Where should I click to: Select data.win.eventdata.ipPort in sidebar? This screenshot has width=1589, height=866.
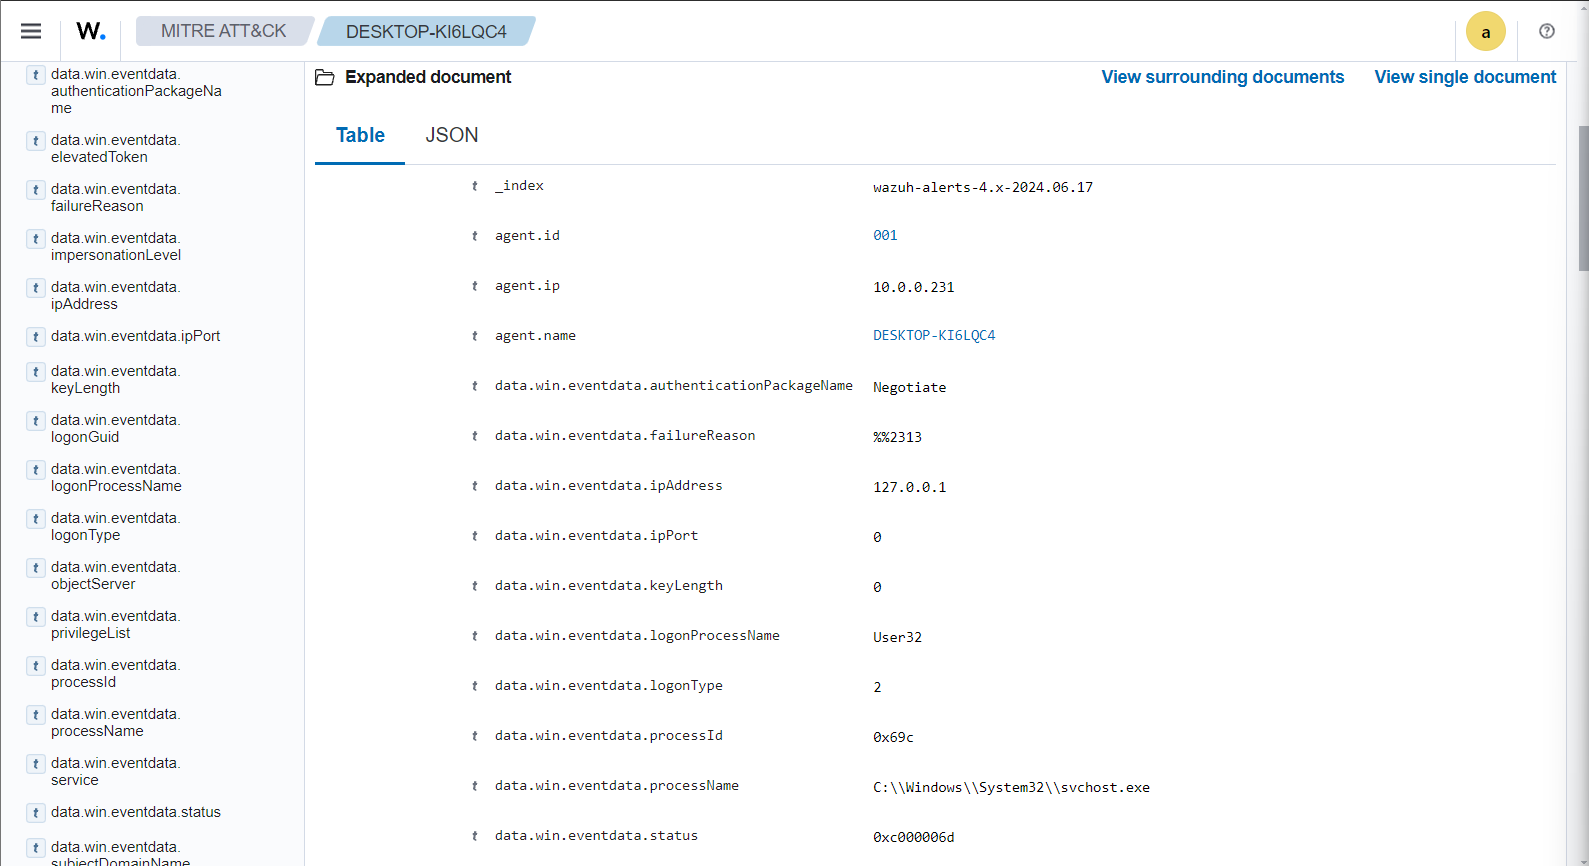(x=135, y=336)
